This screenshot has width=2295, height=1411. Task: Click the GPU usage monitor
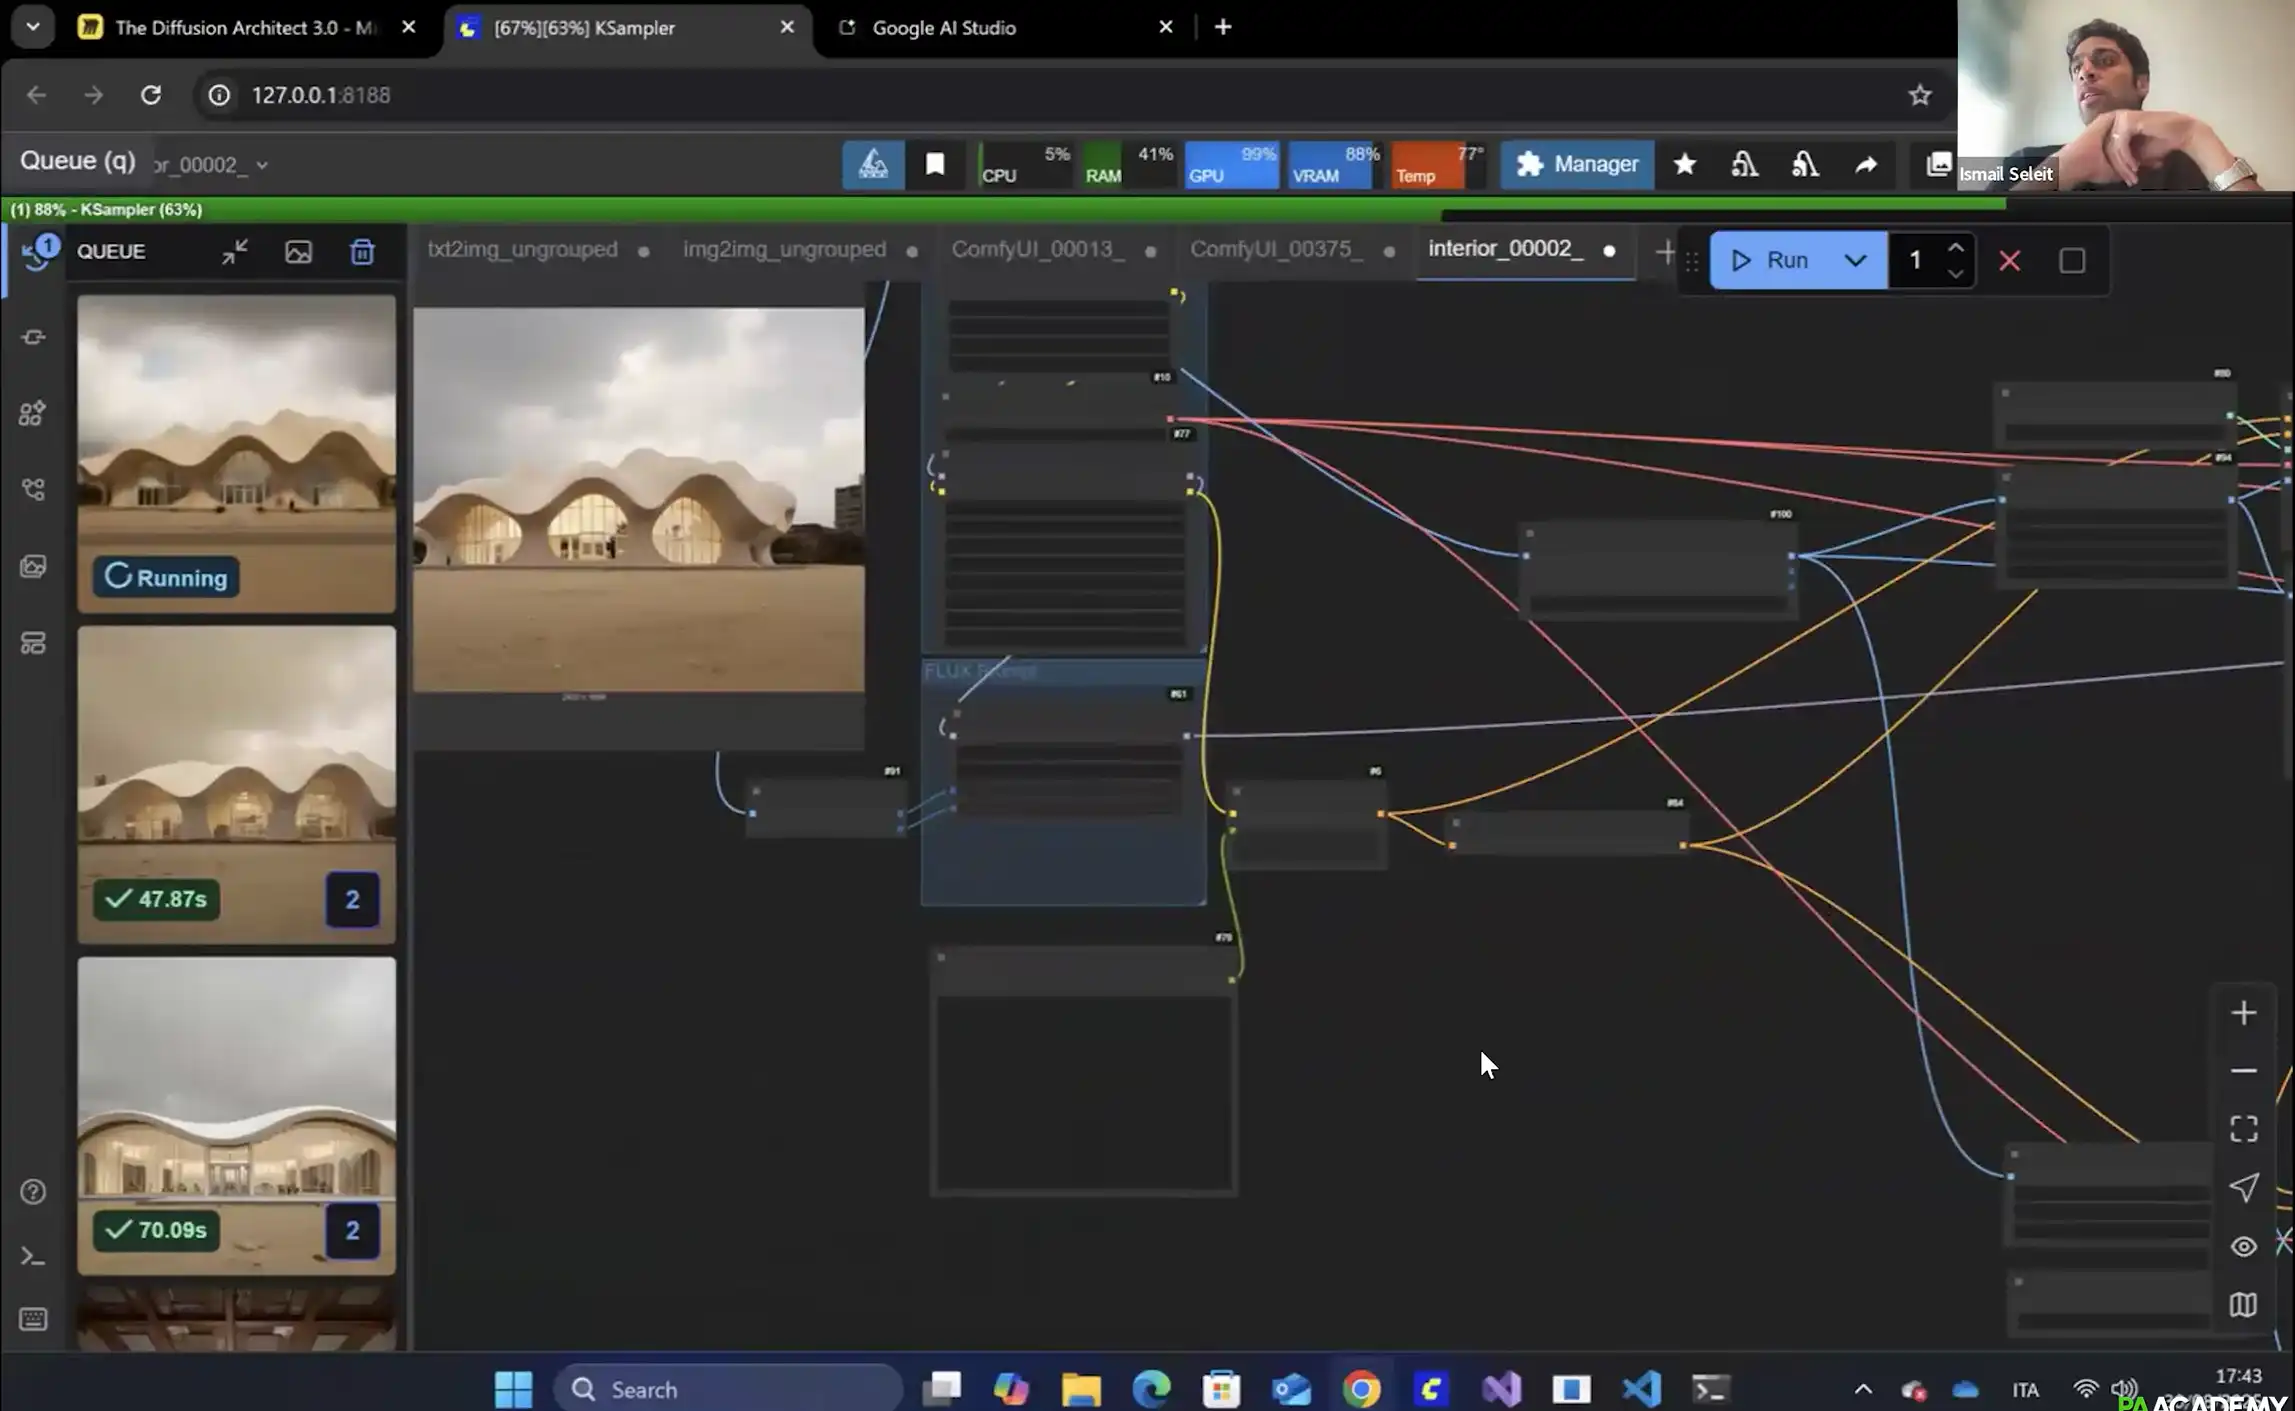point(1231,164)
